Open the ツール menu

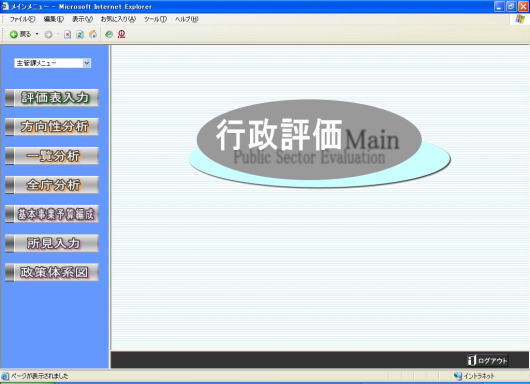tap(155, 19)
